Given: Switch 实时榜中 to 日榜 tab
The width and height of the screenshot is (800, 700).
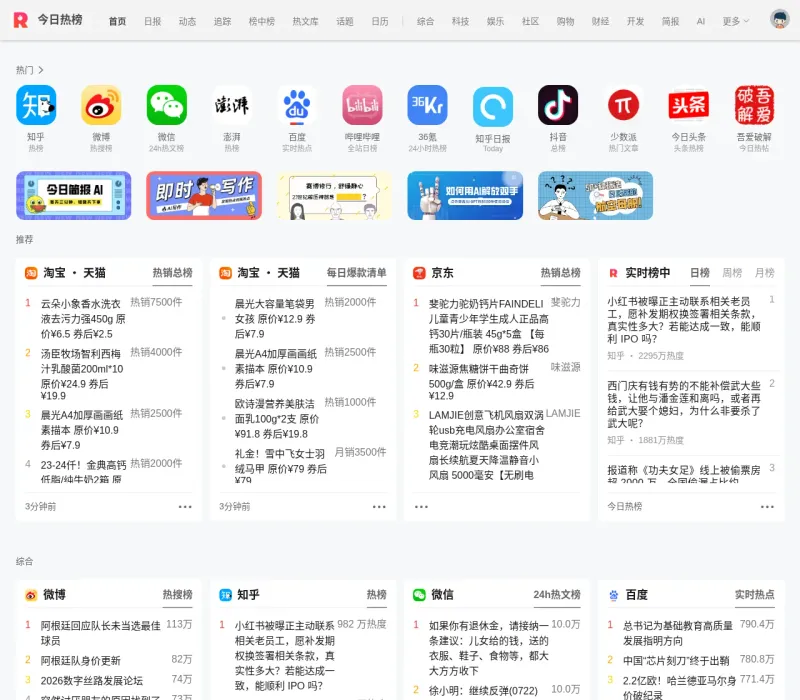Looking at the screenshot, I should (700, 273).
